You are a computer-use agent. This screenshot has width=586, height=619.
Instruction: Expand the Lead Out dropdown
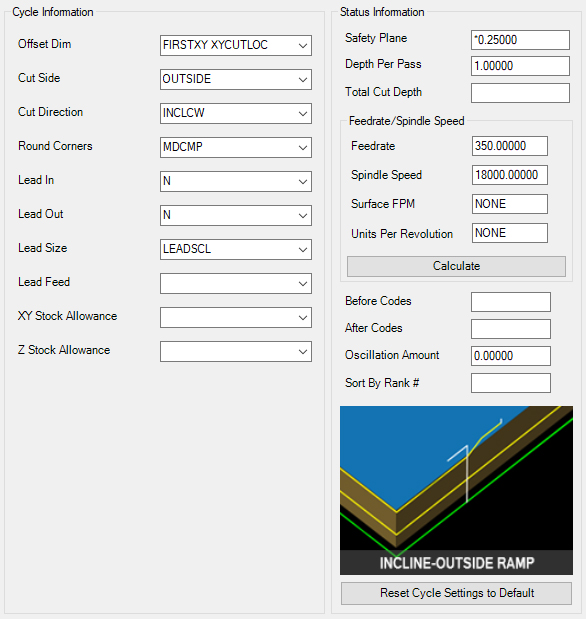point(236,215)
